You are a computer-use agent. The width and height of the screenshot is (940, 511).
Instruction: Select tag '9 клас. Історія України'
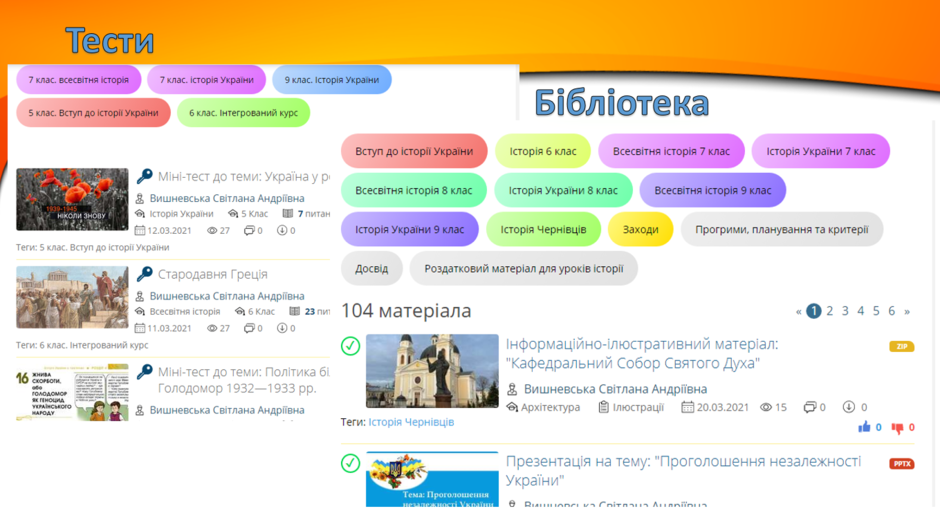332,80
